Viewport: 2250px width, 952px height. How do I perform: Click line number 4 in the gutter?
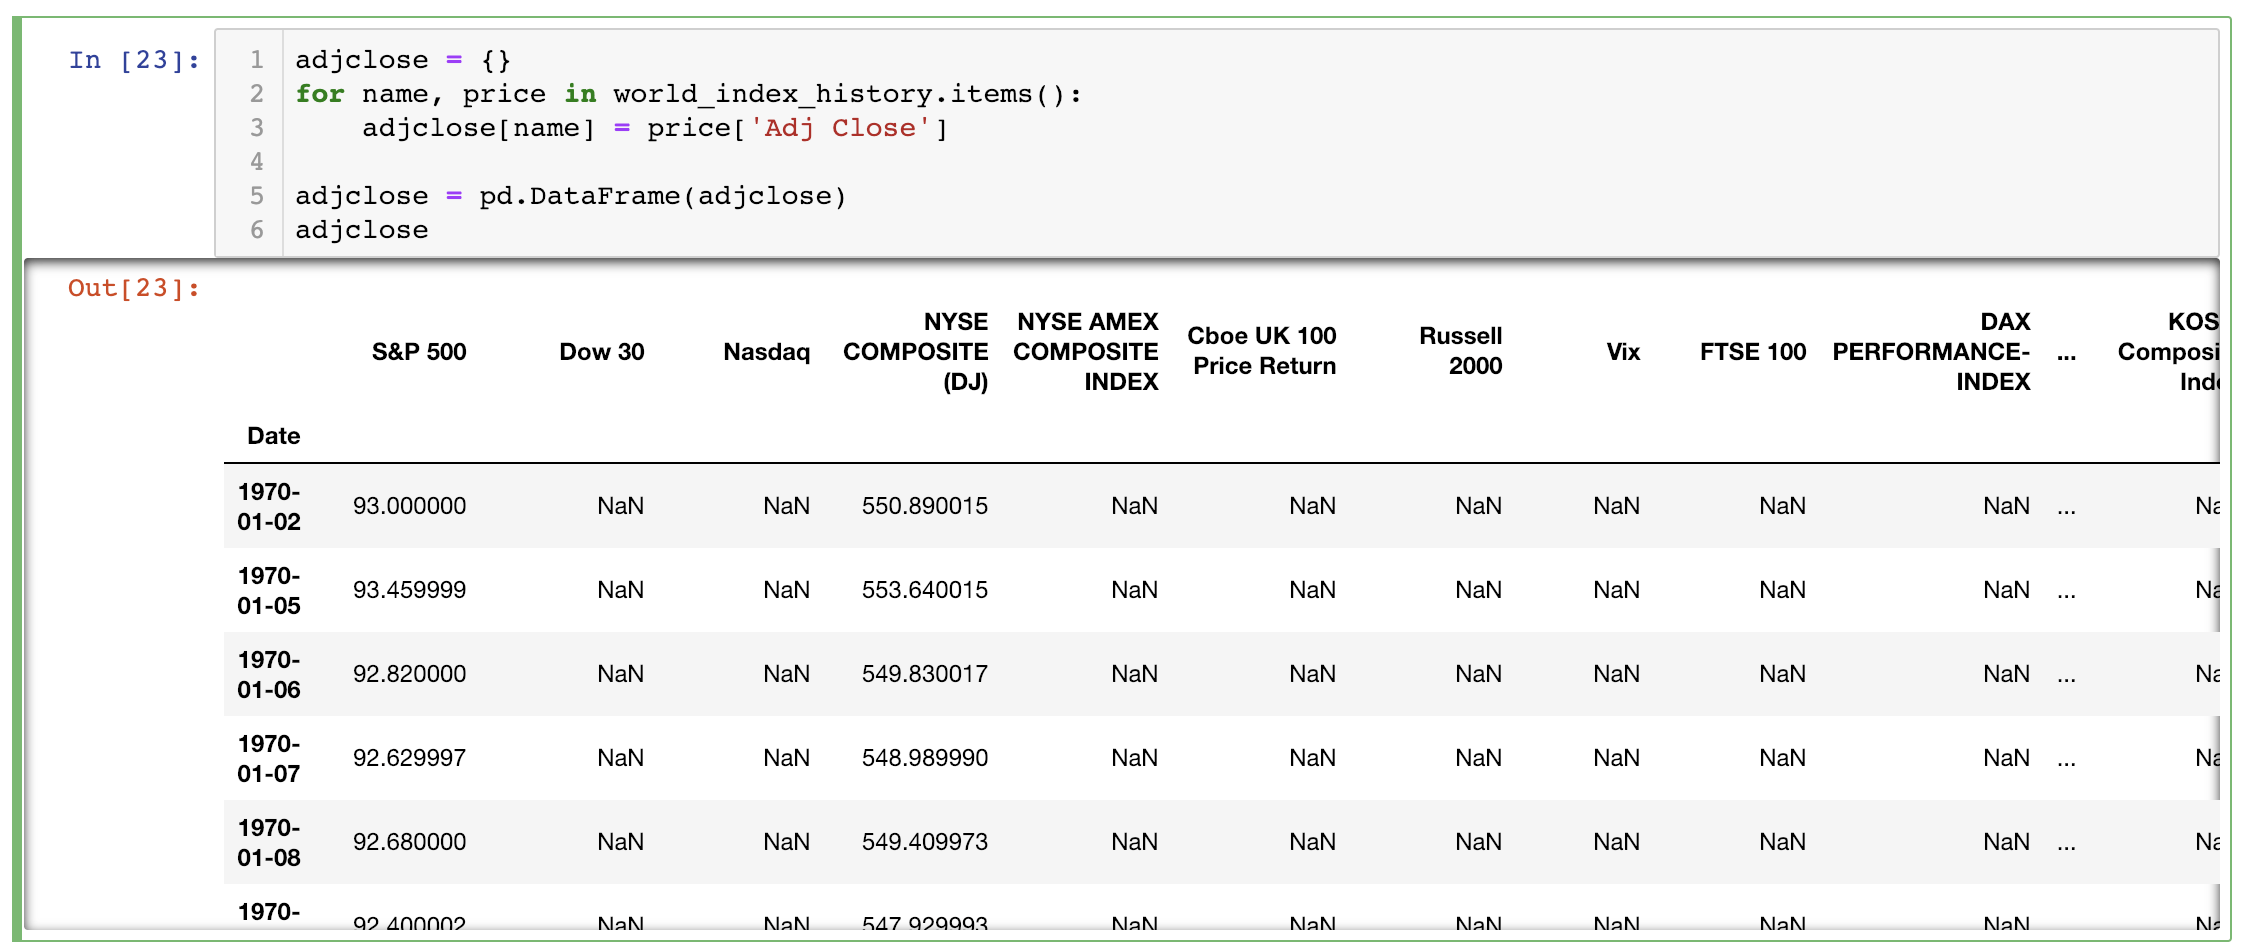(x=257, y=162)
